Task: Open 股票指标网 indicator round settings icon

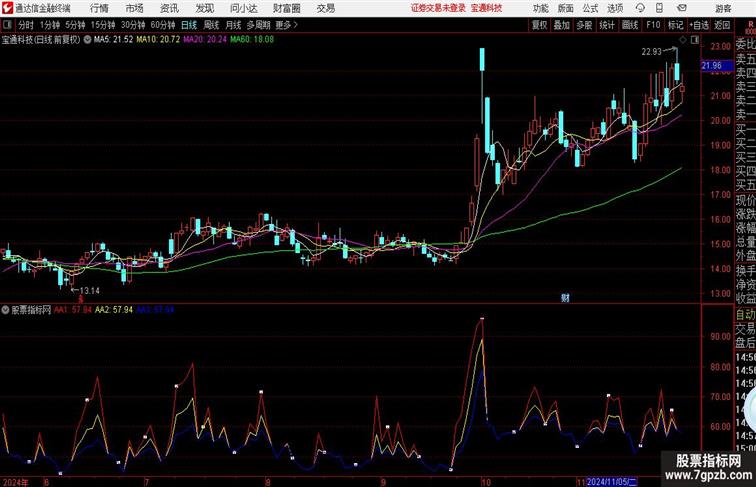Action: (x=5, y=310)
